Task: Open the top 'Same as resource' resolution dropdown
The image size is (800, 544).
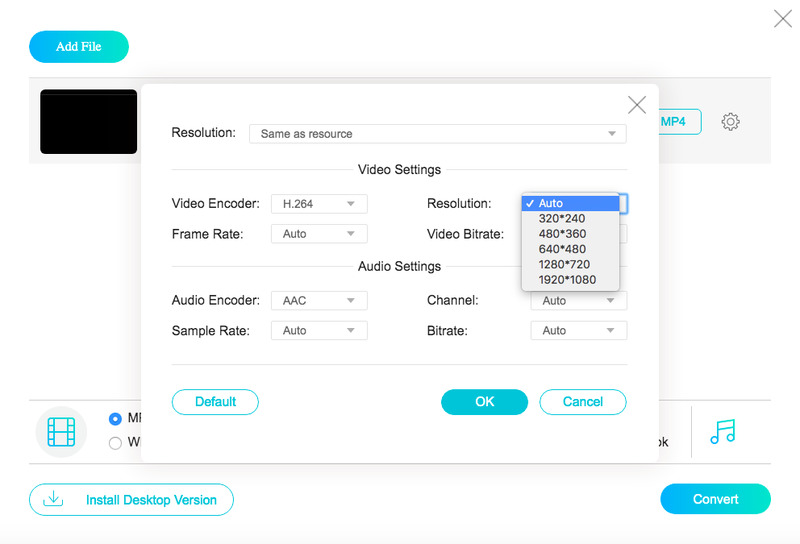Action: coord(437,134)
